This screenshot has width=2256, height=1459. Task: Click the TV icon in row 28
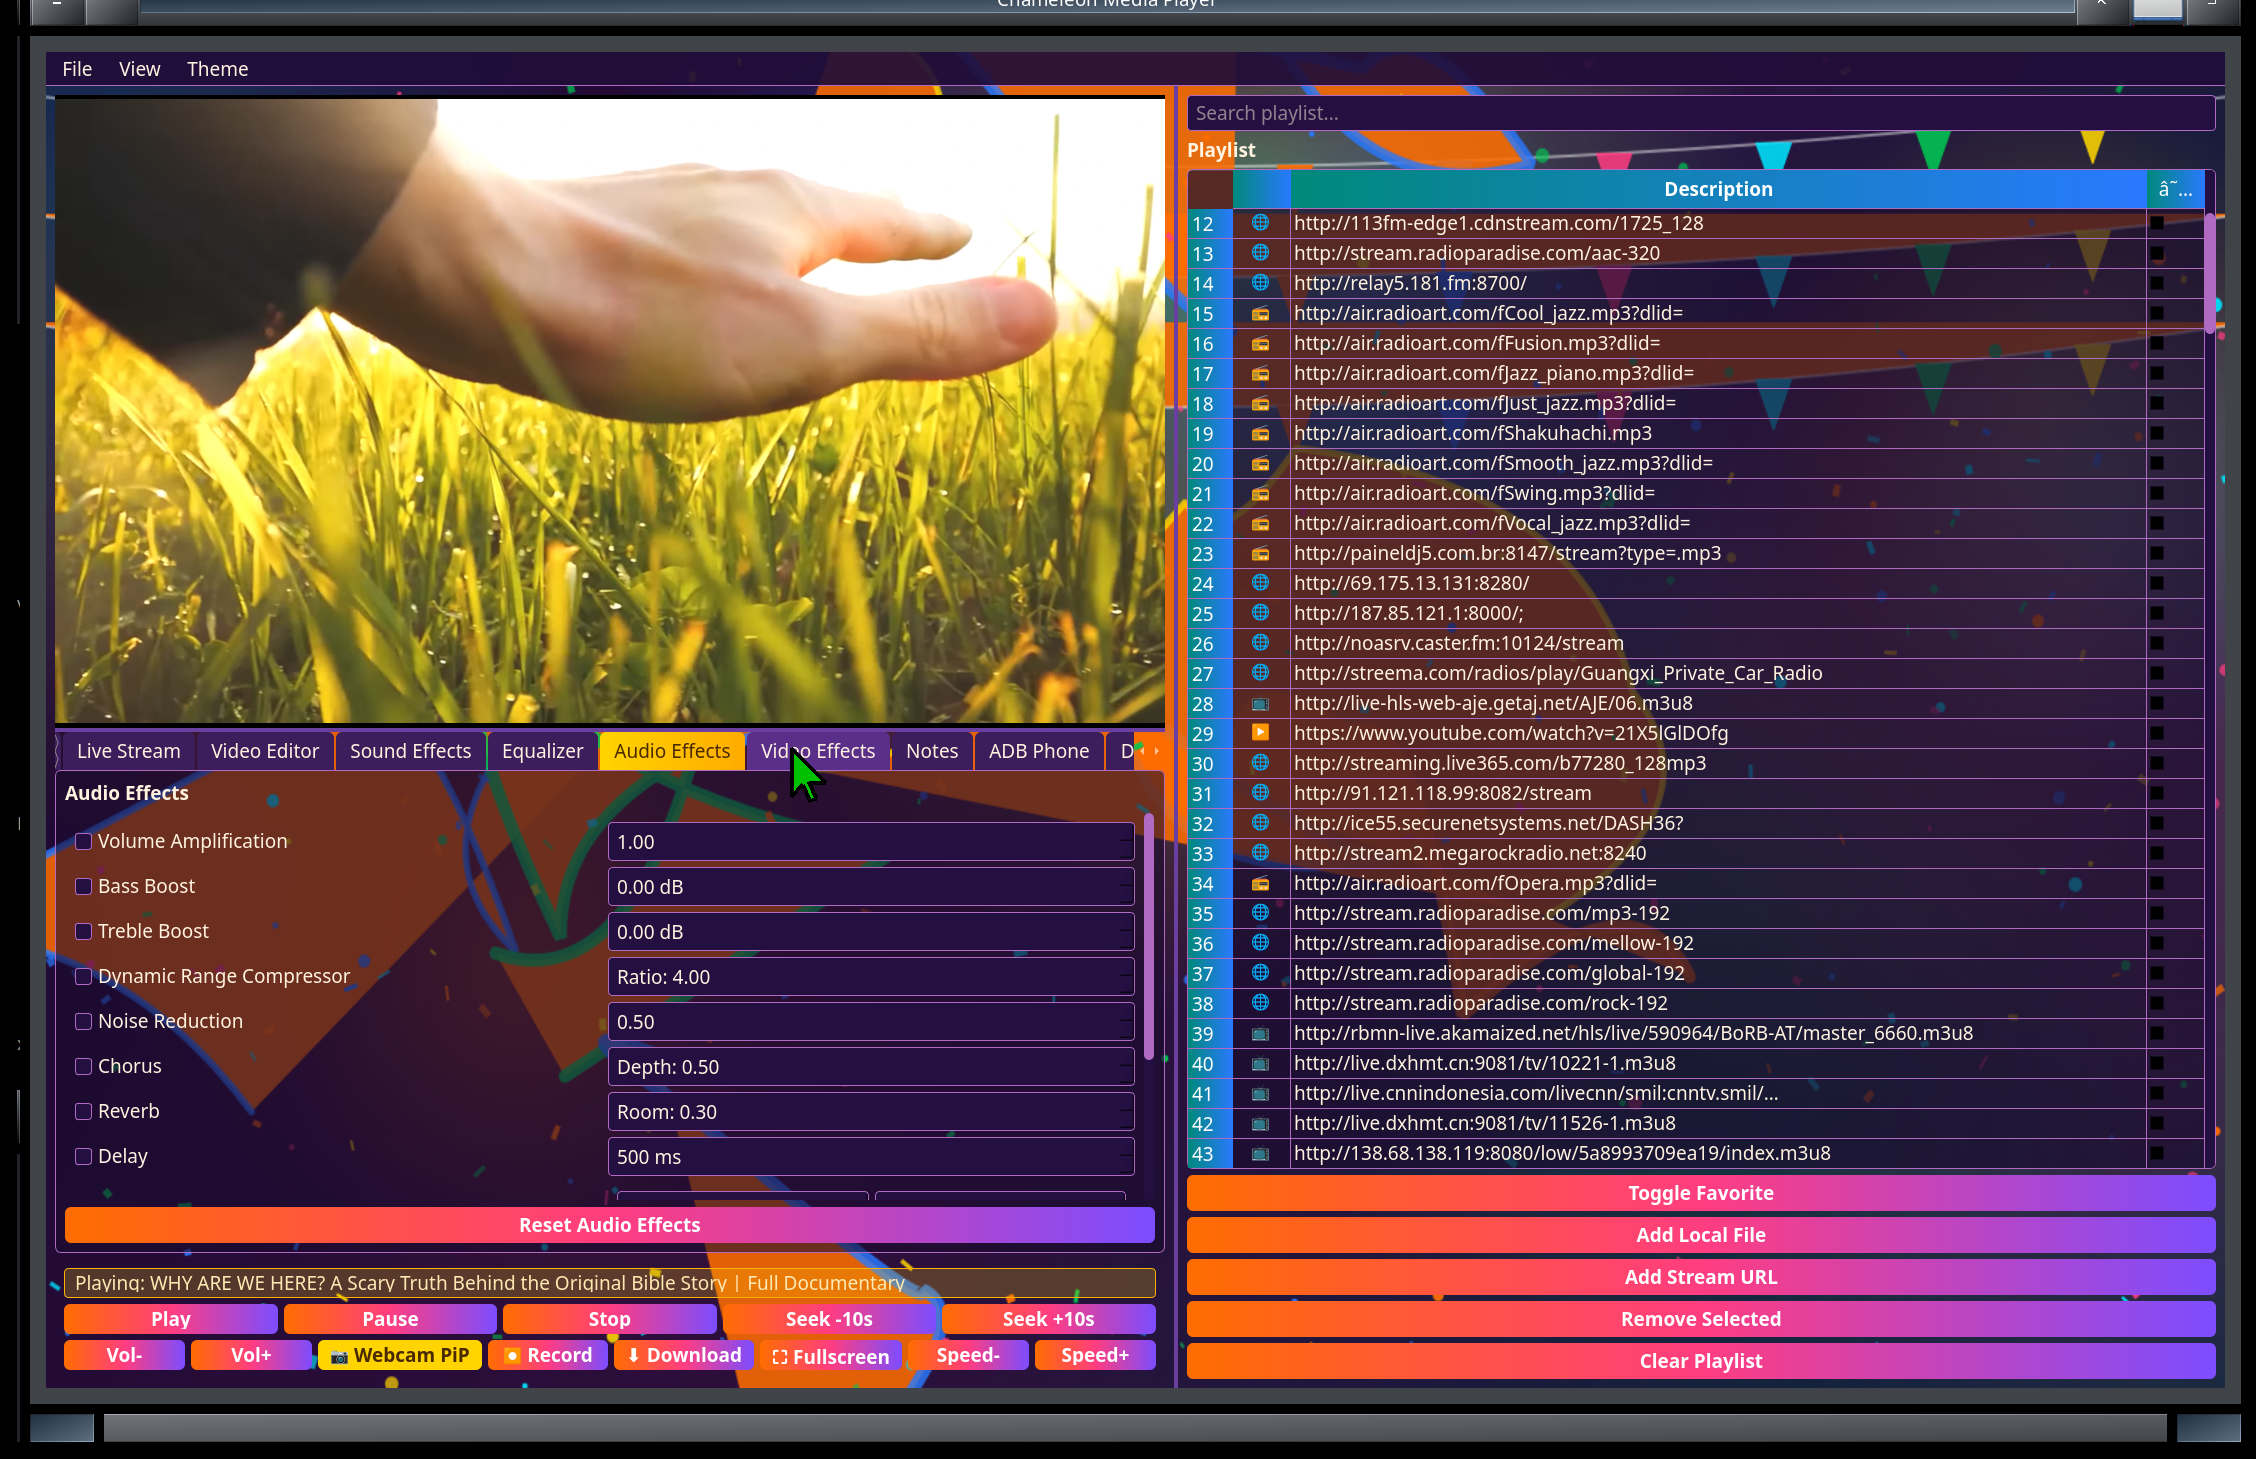click(x=1260, y=703)
